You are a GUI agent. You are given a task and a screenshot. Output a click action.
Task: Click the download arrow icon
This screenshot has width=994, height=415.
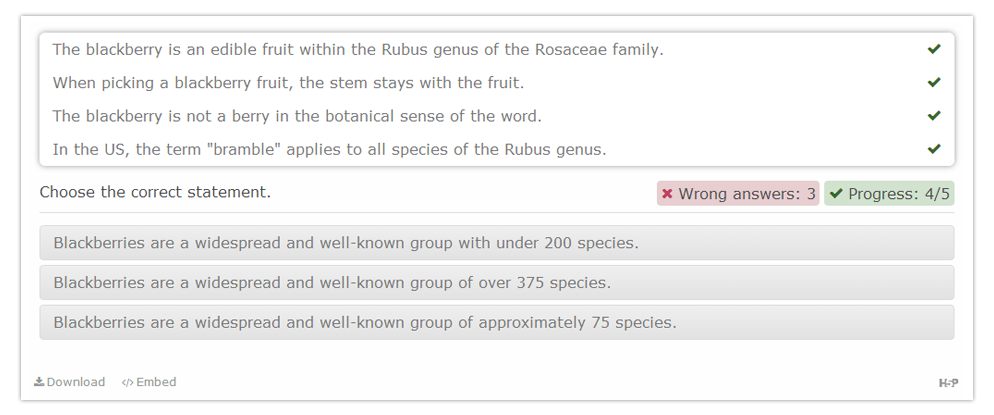coord(39,381)
